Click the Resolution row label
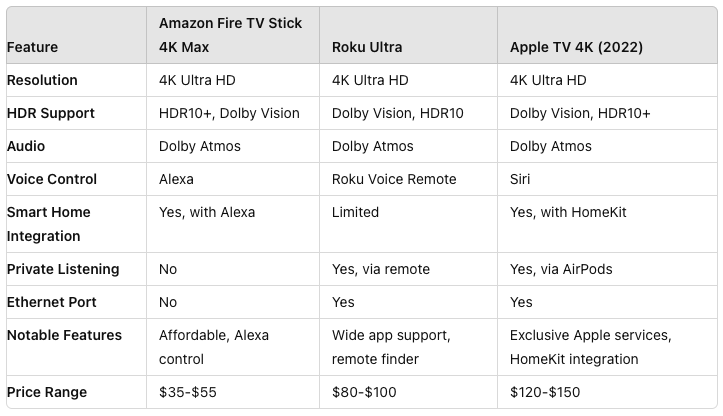The width and height of the screenshot is (723, 416). coord(42,80)
